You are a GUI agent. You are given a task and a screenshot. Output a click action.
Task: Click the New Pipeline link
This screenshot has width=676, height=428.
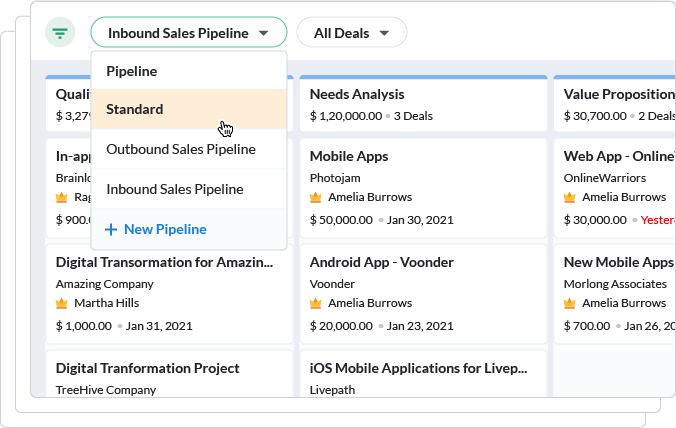click(165, 229)
